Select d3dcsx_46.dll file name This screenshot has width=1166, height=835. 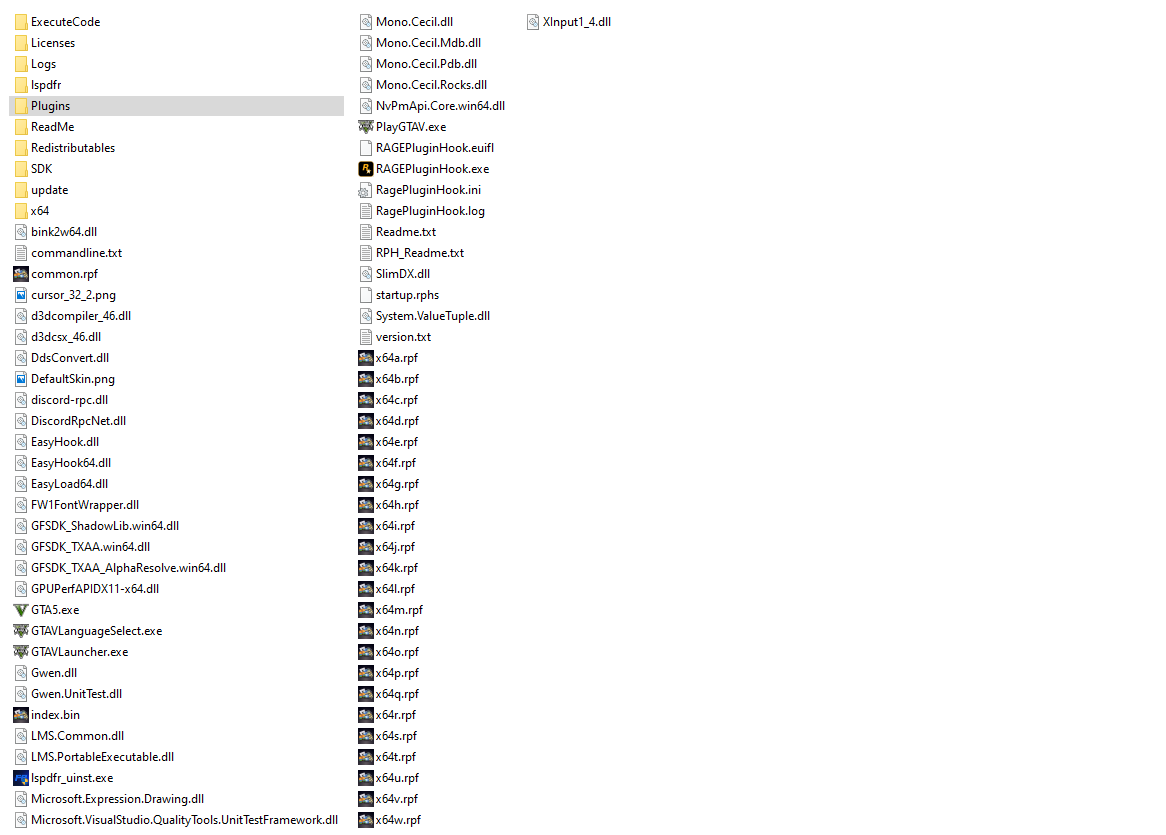pos(66,337)
